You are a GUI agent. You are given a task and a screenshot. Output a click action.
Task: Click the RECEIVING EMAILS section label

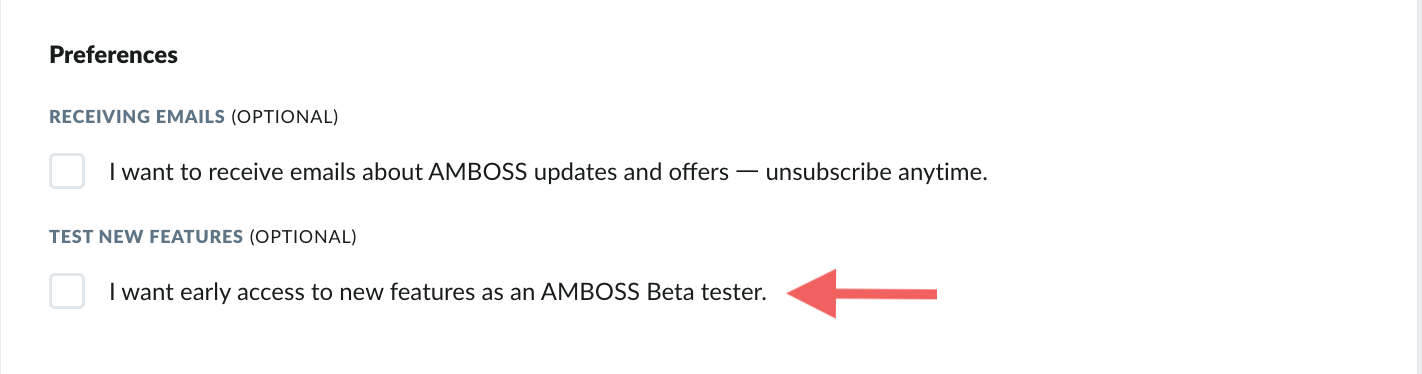point(137,117)
